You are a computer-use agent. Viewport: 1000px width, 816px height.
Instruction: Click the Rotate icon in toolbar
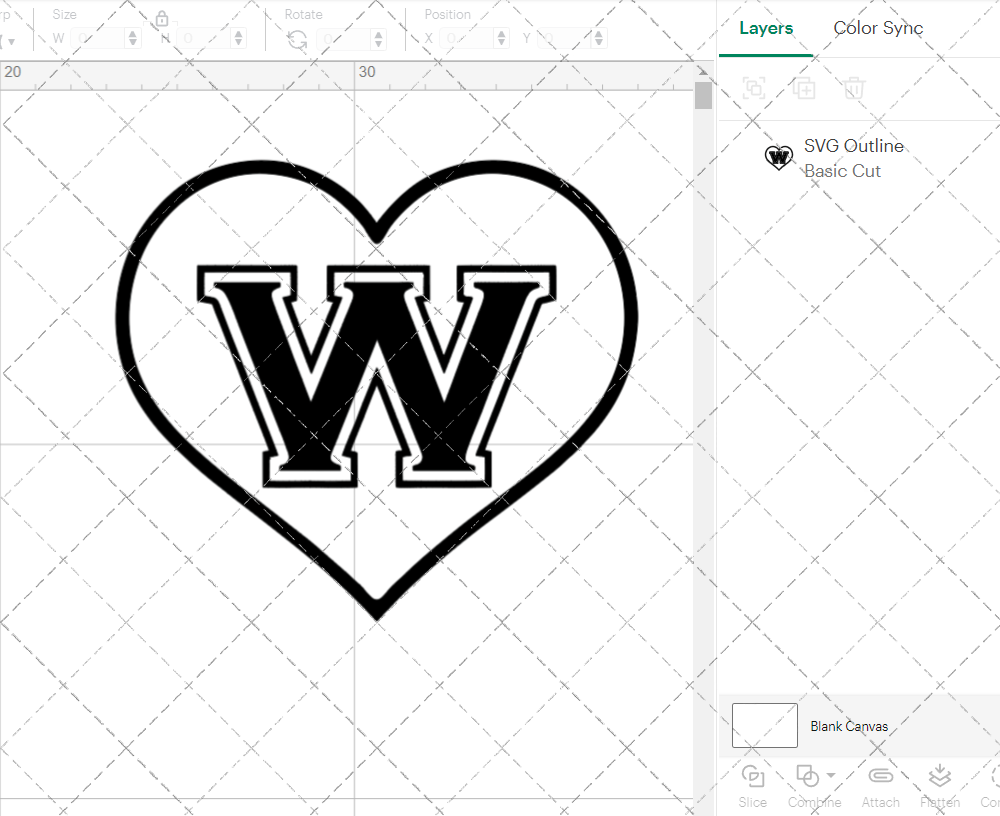(297, 40)
